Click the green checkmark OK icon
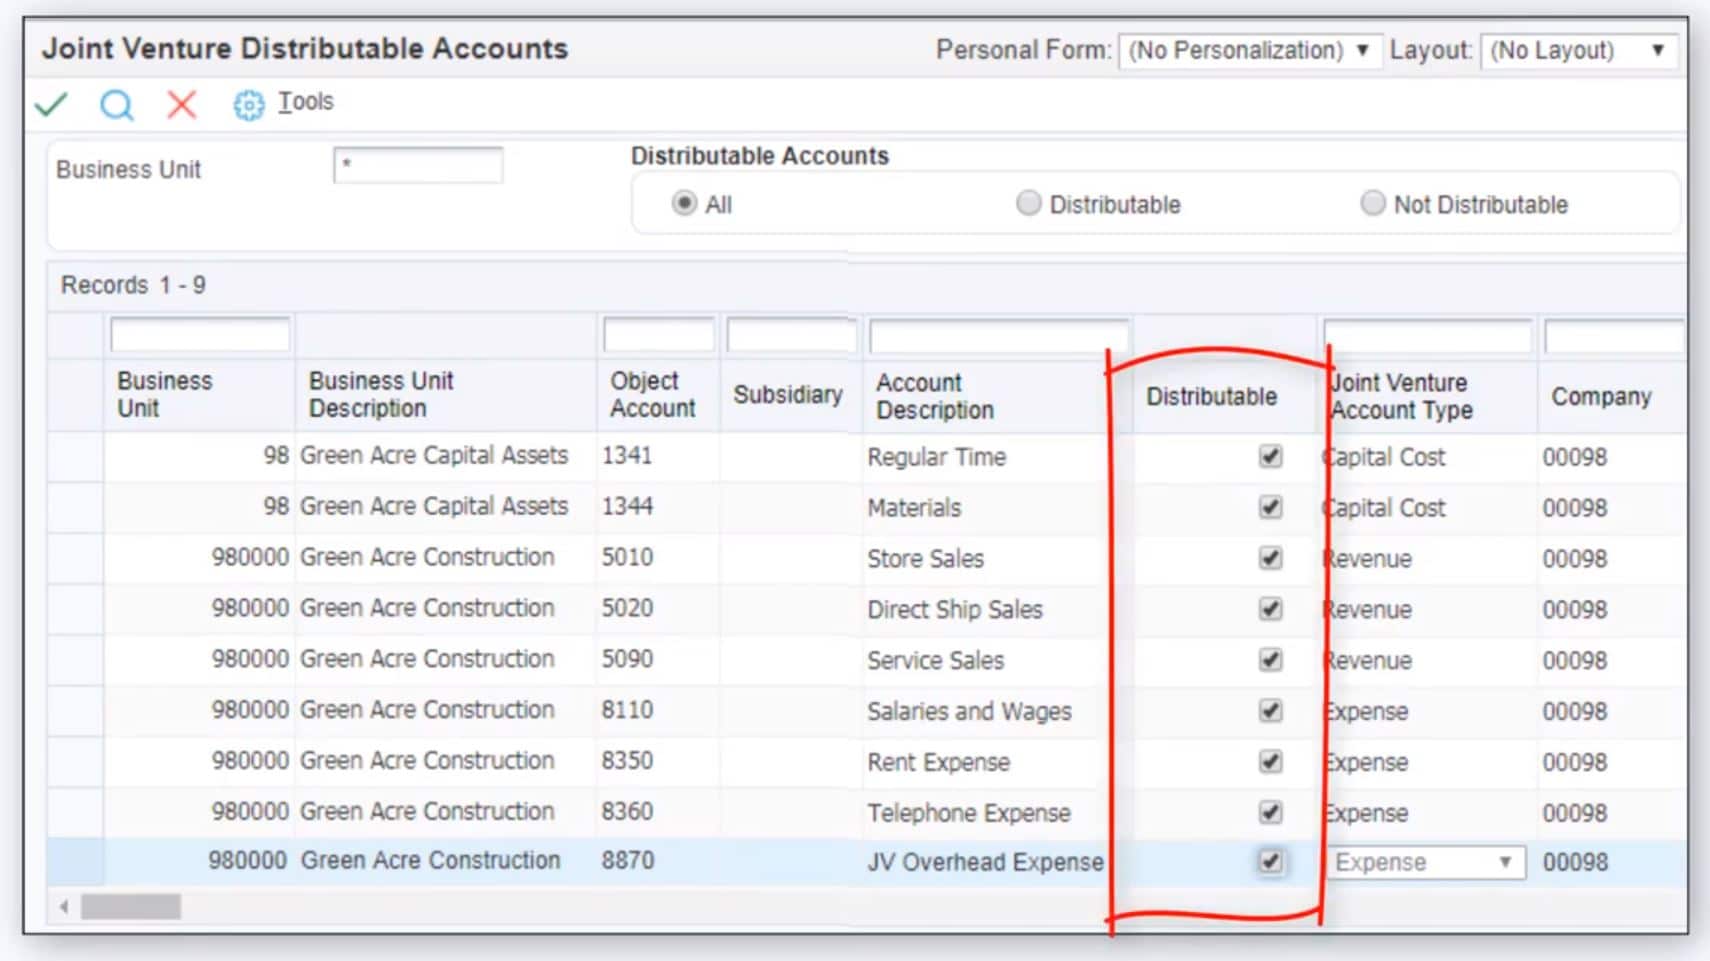This screenshot has width=1710, height=961. 51,104
